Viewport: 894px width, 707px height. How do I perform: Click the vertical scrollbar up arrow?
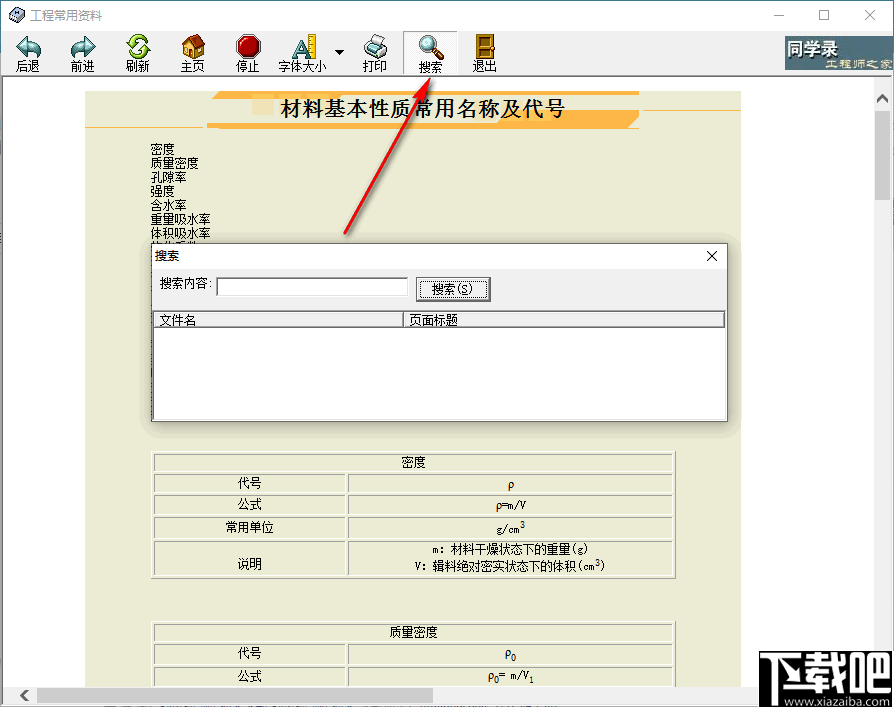tap(882, 98)
